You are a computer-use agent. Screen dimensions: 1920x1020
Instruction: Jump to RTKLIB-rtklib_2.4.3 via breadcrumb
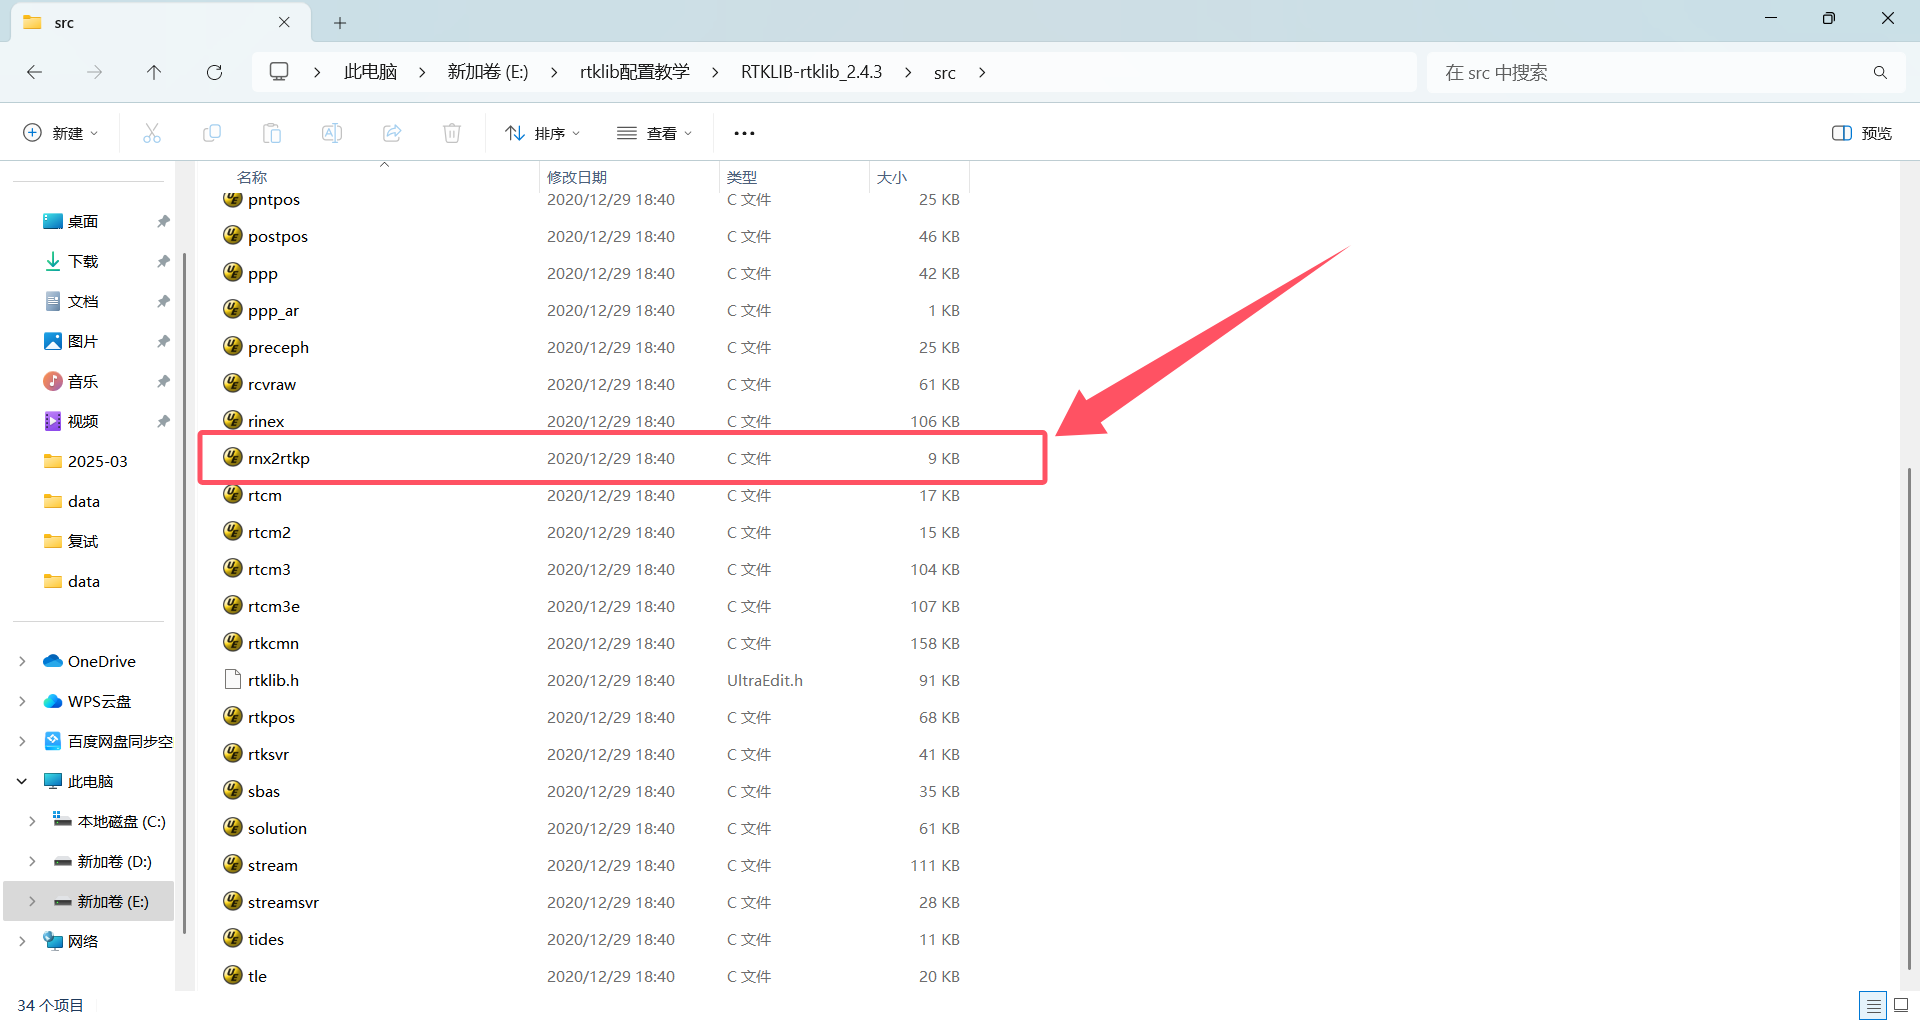811,71
